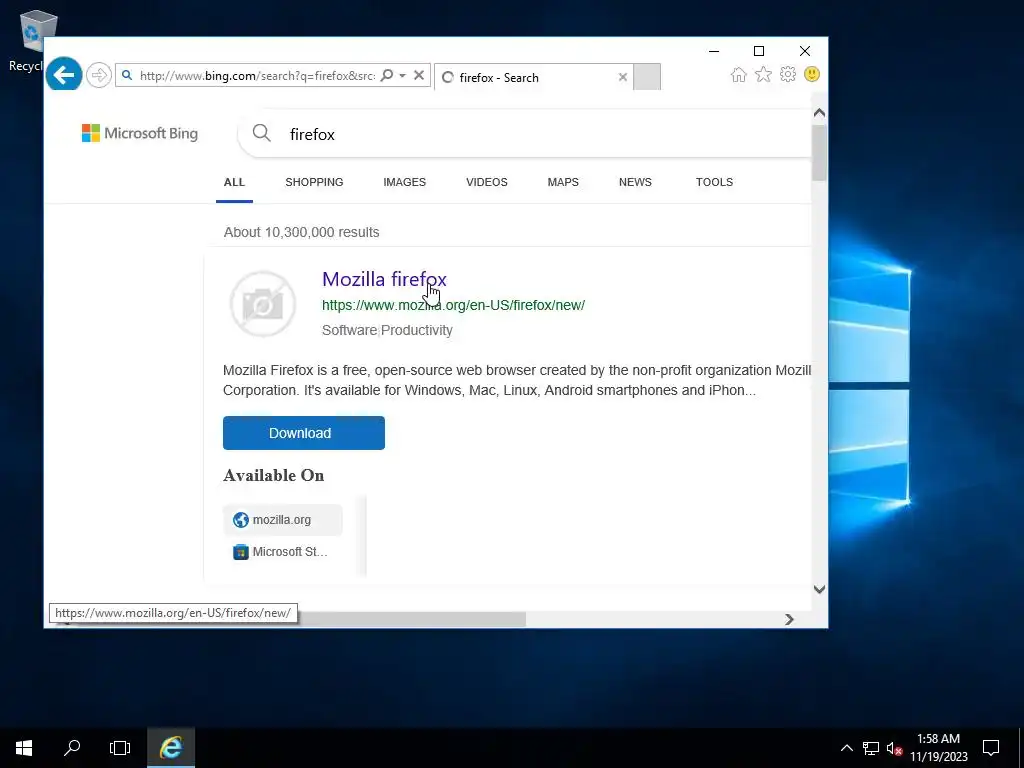Open Internet Explorer Tools gear icon
The height and width of the screenshot is (768, 1024).
pyautogui.click(x=788, y=74)
